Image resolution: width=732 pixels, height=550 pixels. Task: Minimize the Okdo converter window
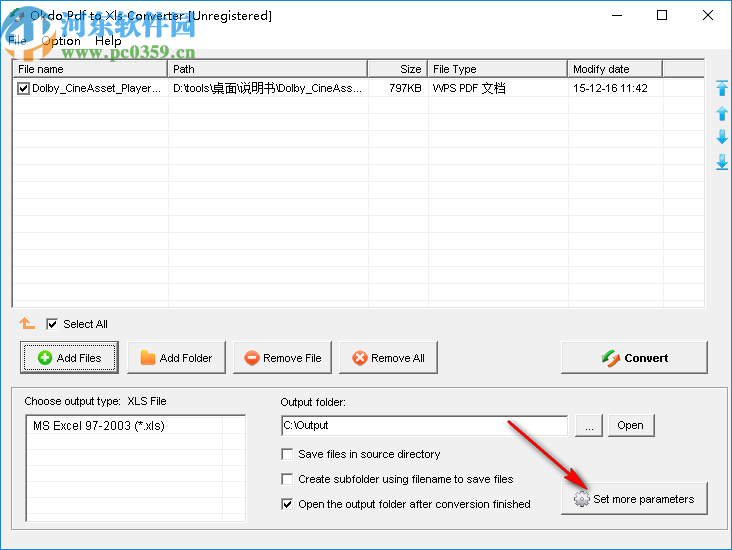[x=617, y=15]
